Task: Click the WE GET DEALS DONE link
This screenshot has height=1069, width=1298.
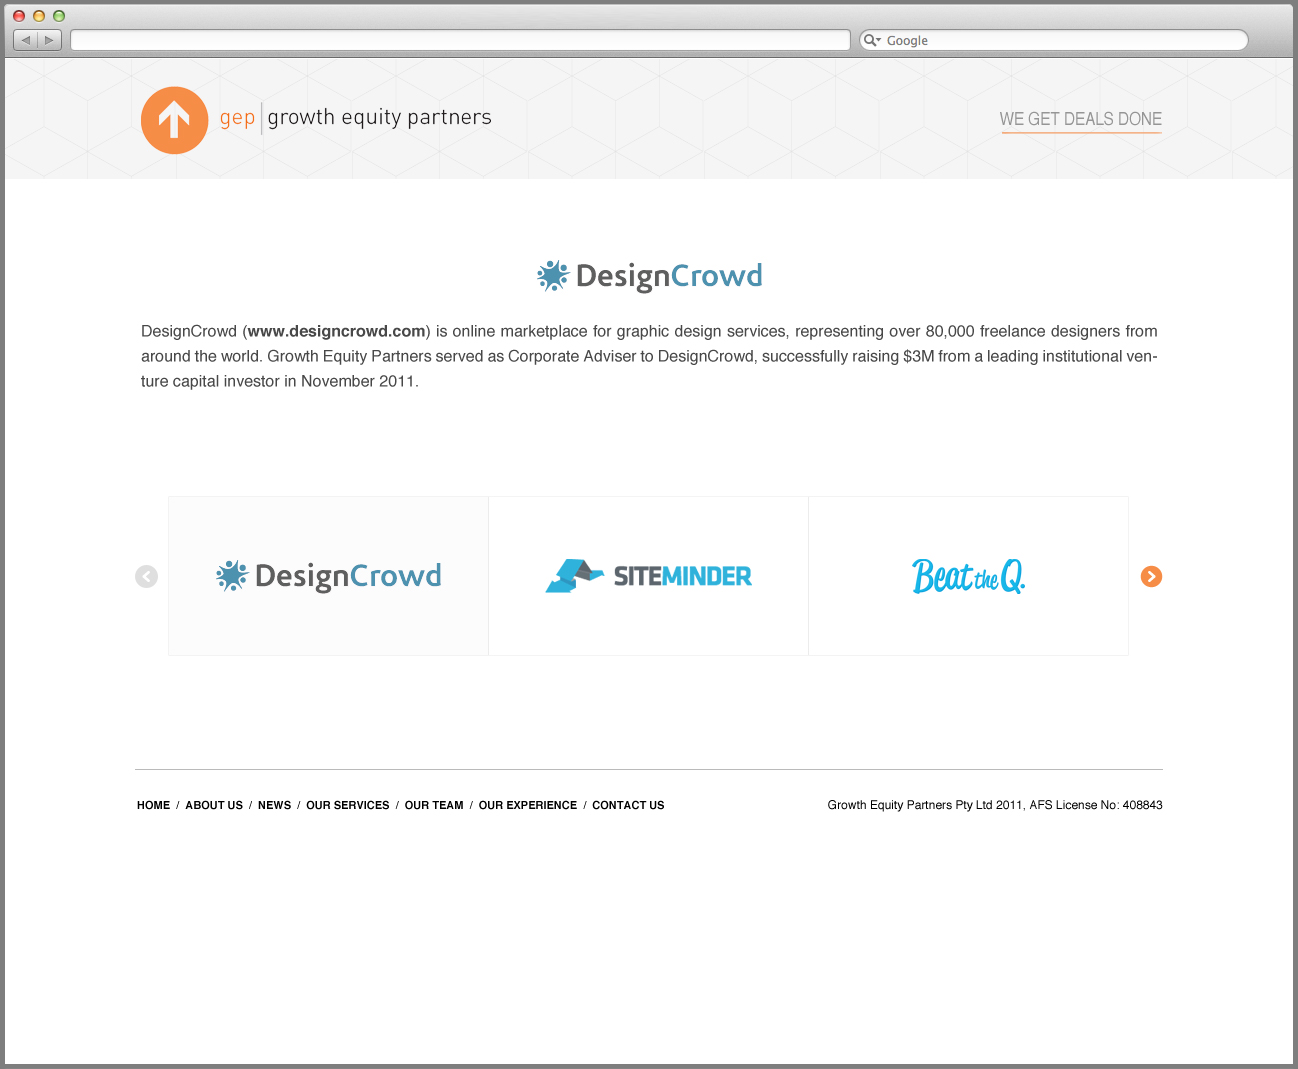Action: [x=1081, y=119]
